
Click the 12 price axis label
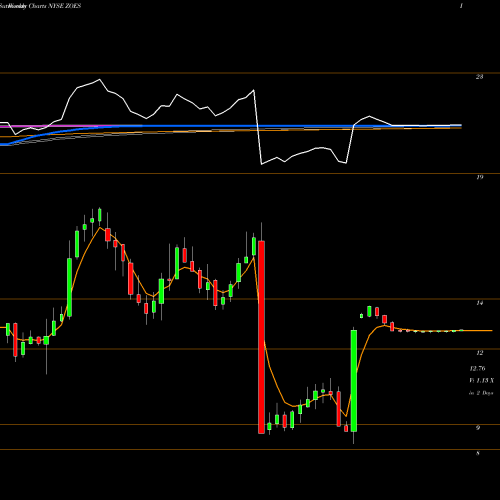click(479, 353)
